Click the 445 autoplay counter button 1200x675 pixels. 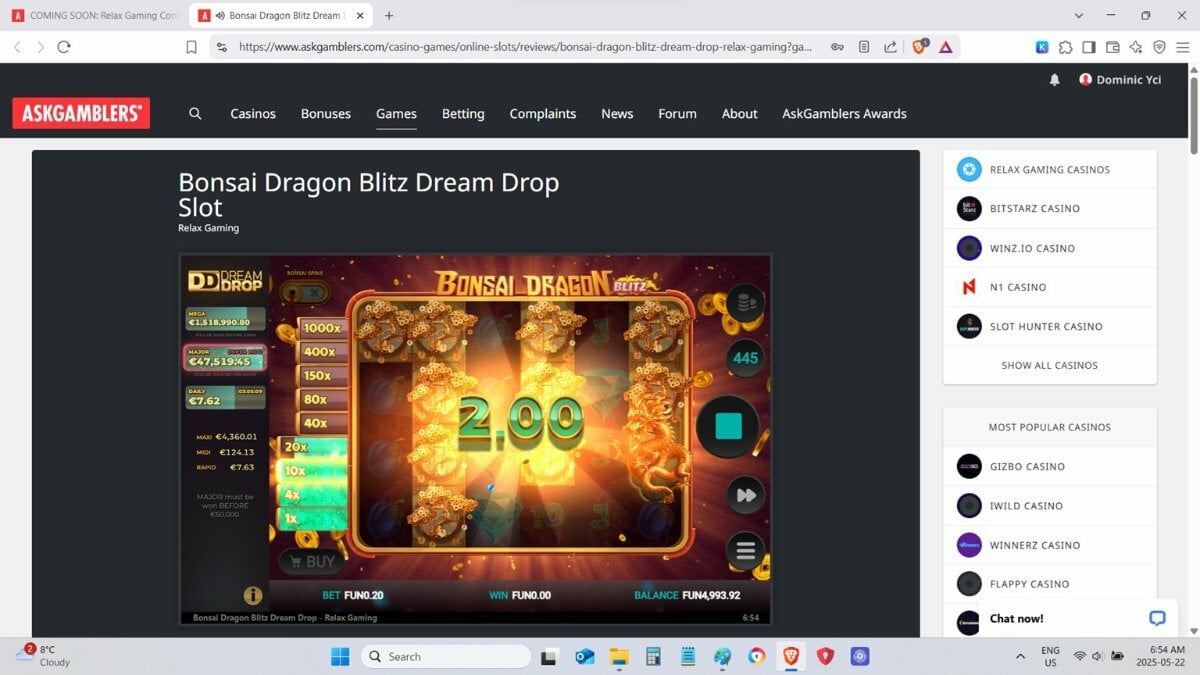(745, 358)
